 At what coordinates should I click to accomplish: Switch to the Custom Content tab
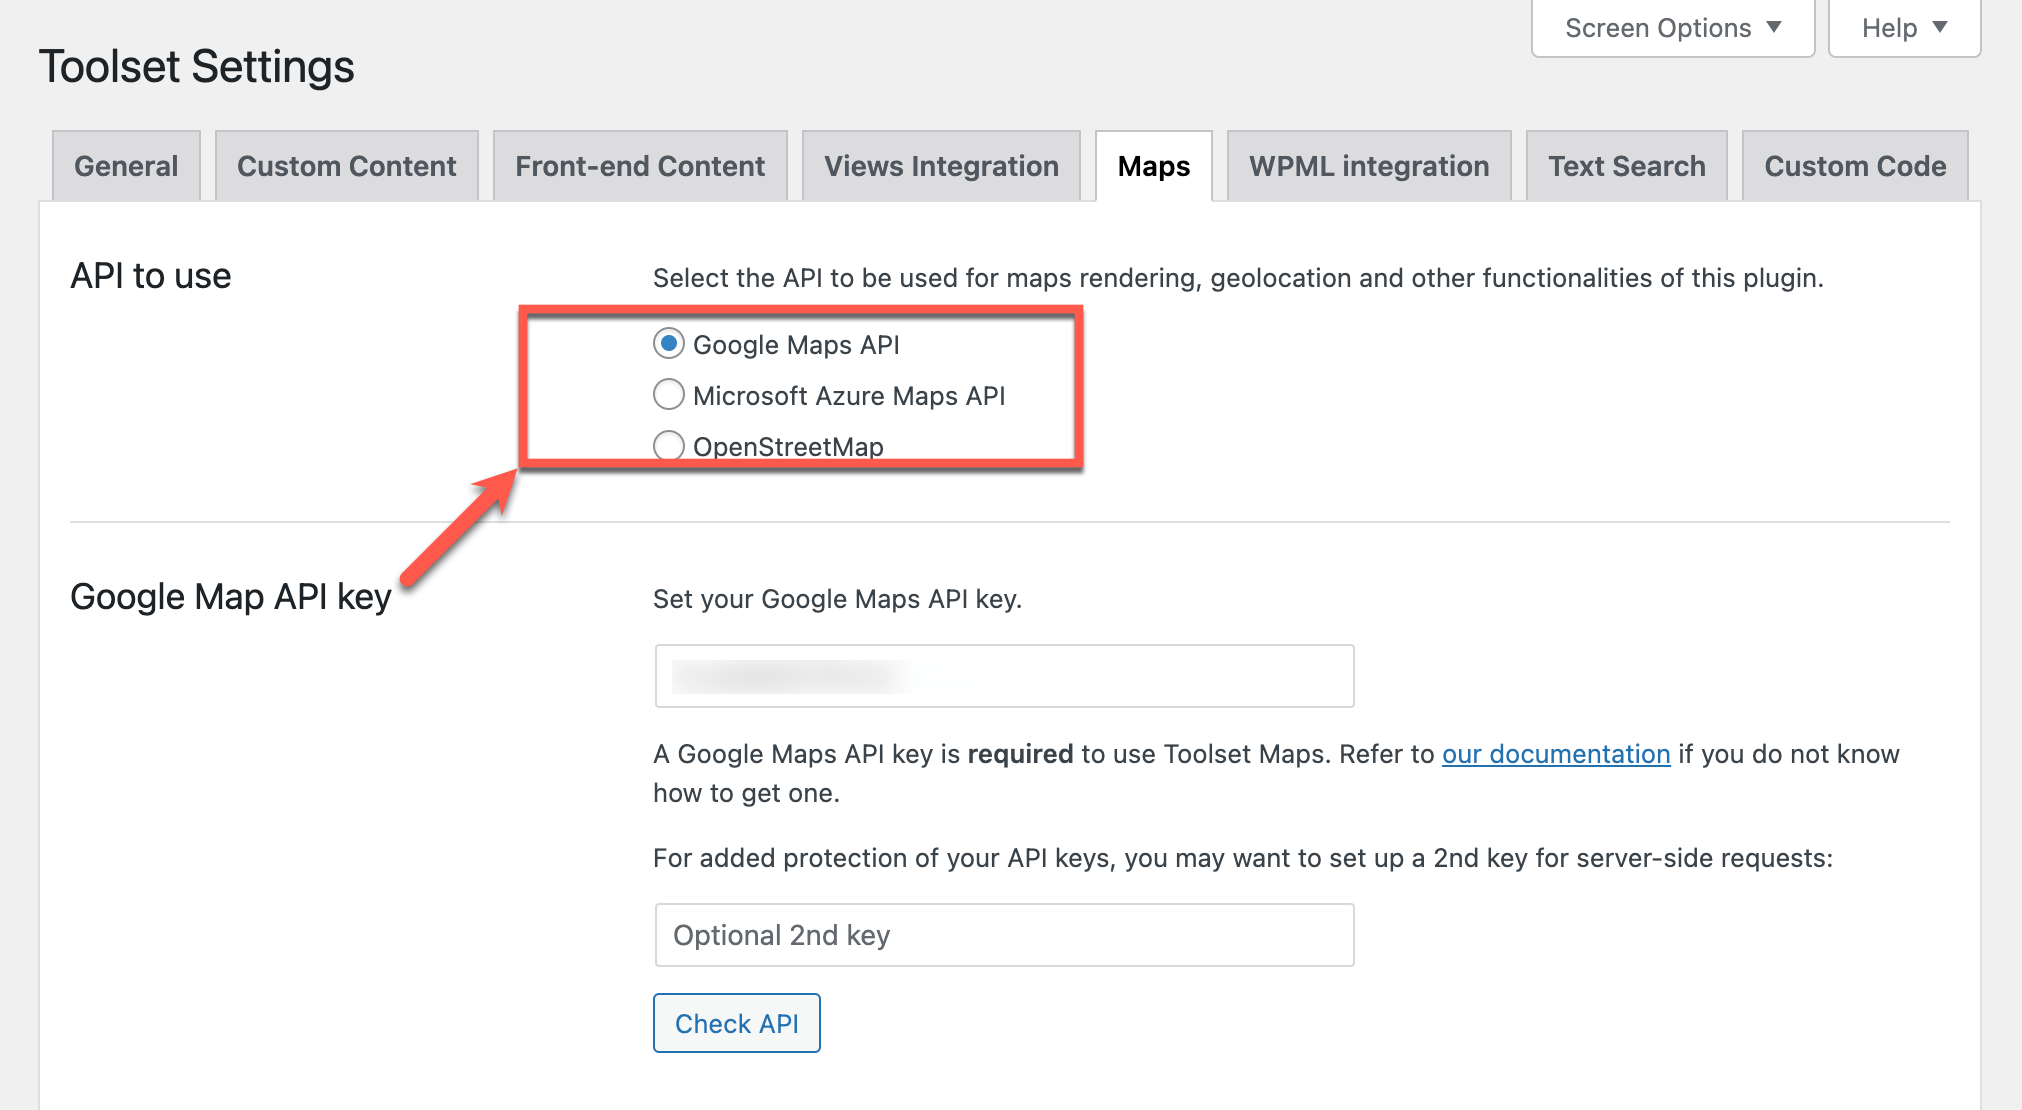(x=346, y=166)
